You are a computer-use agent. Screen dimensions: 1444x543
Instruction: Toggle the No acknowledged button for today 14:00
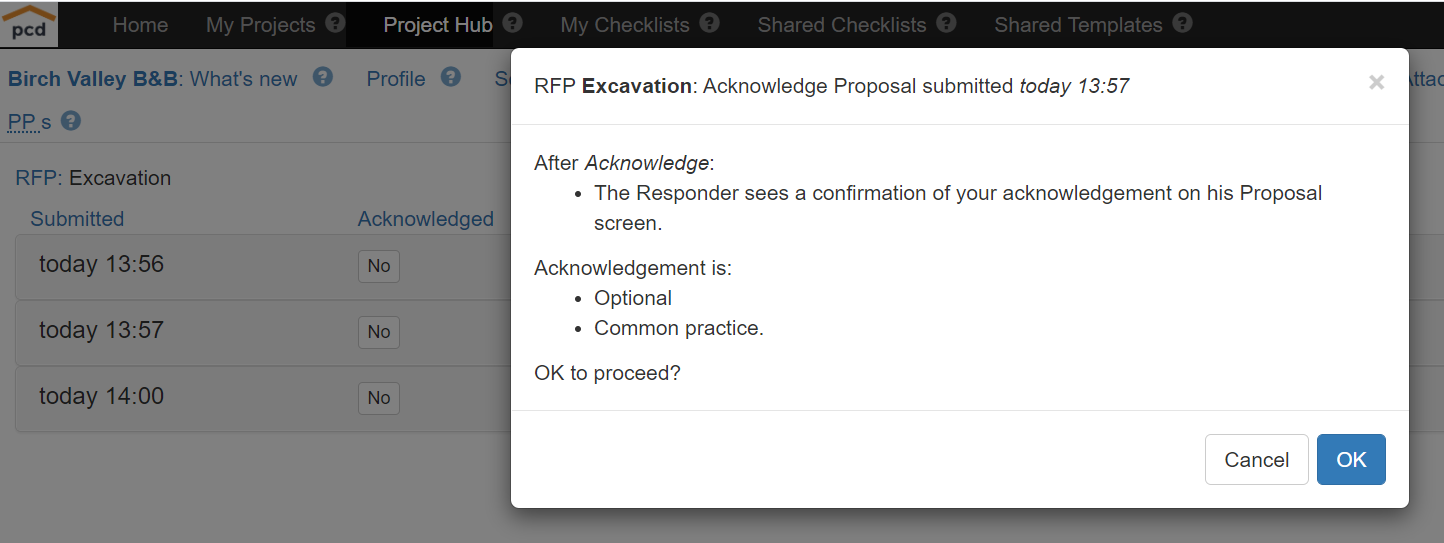379,398
